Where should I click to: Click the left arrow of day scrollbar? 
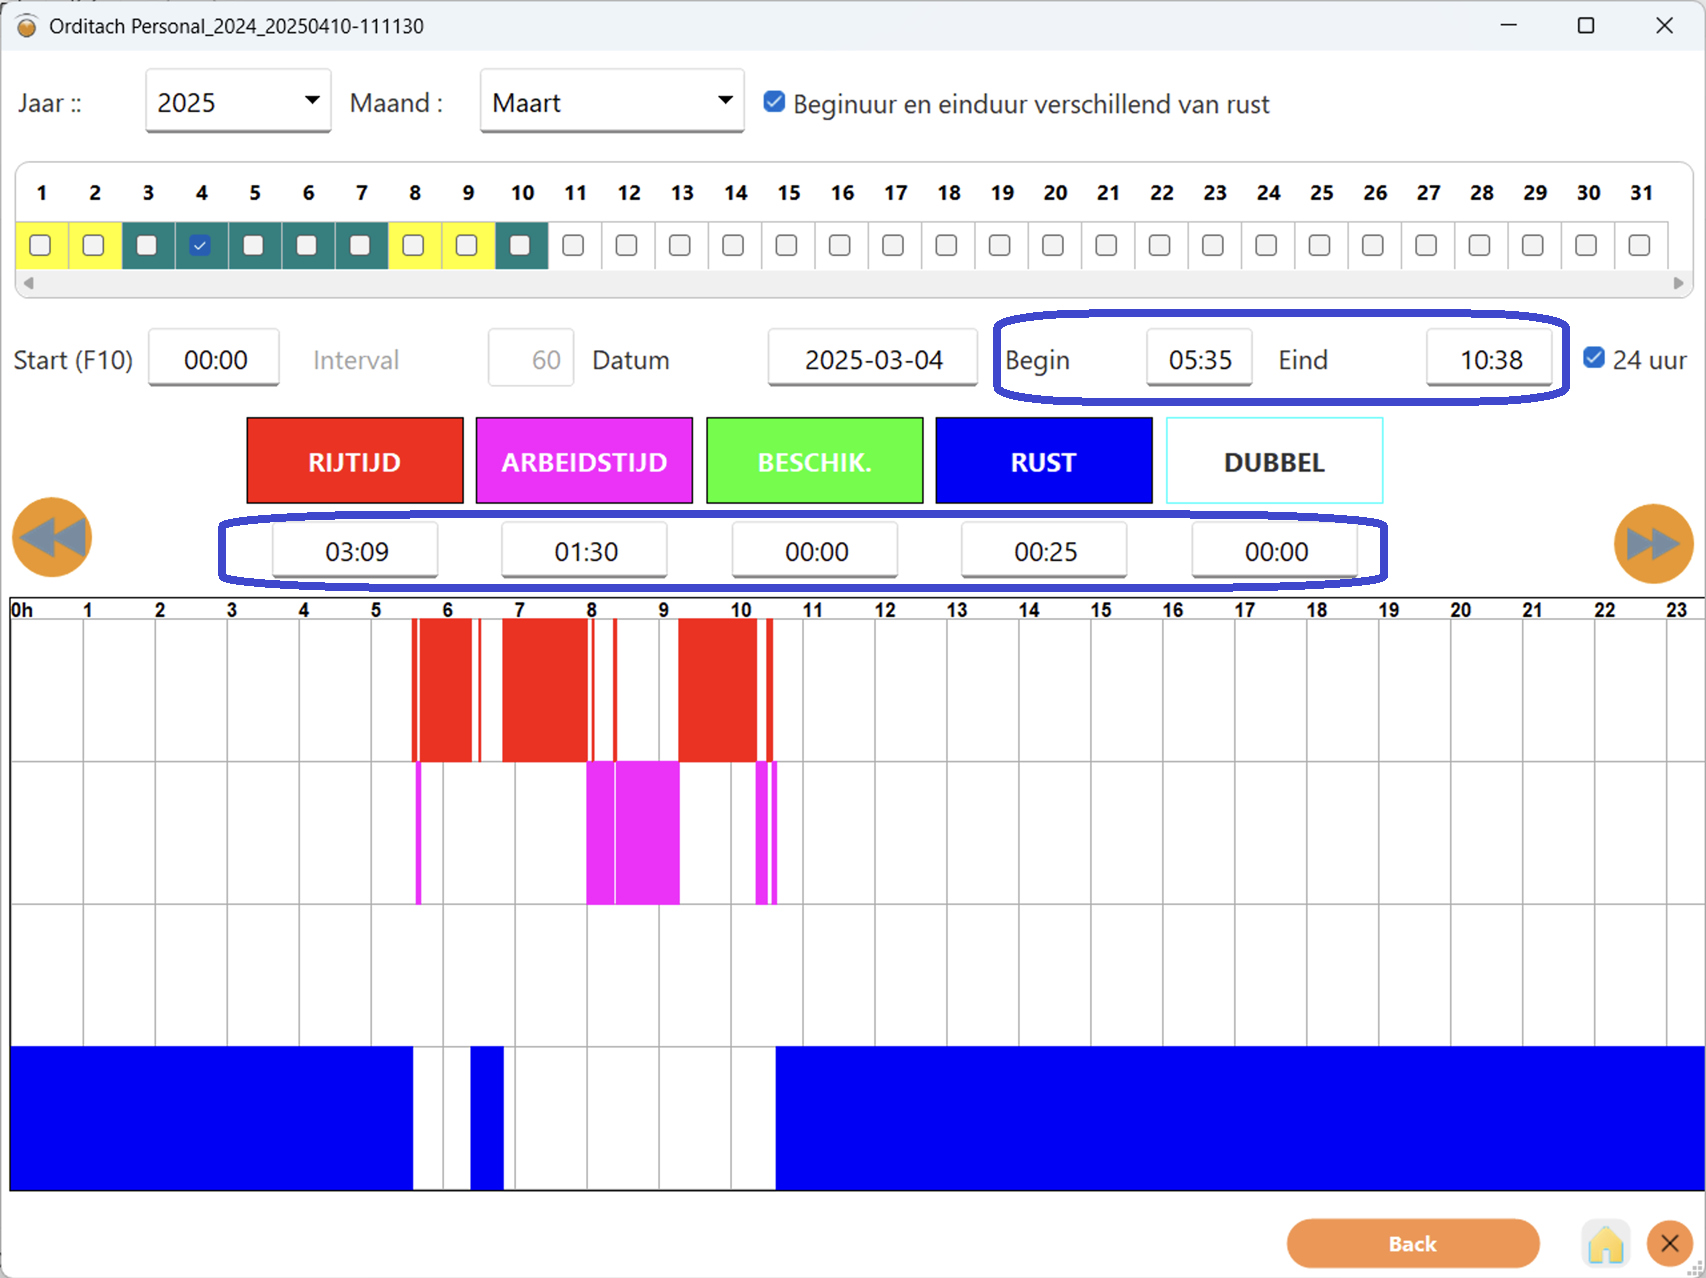pyautogui.click(x=29, y=283)
